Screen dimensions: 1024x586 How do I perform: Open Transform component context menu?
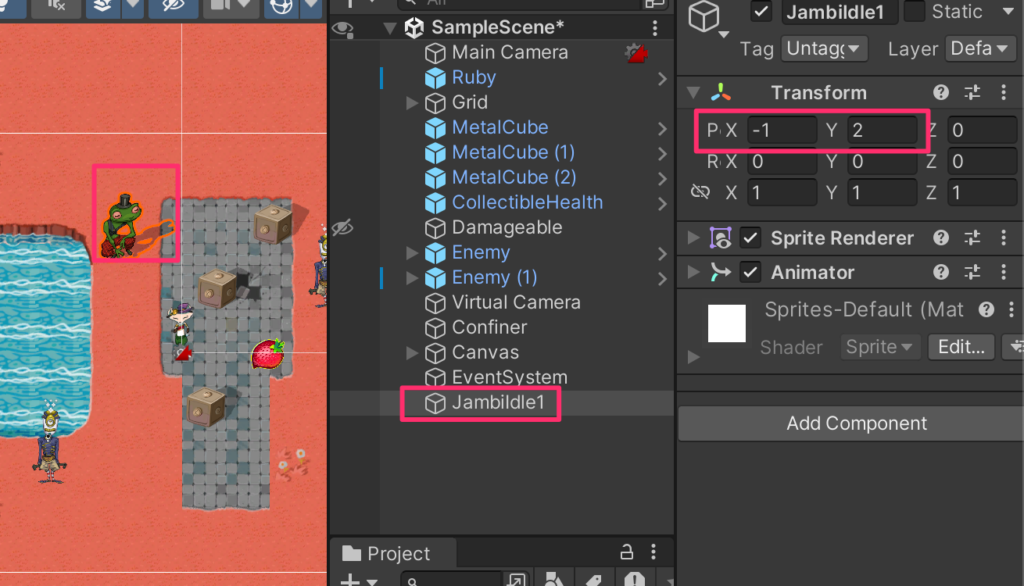click(1004, 93)
